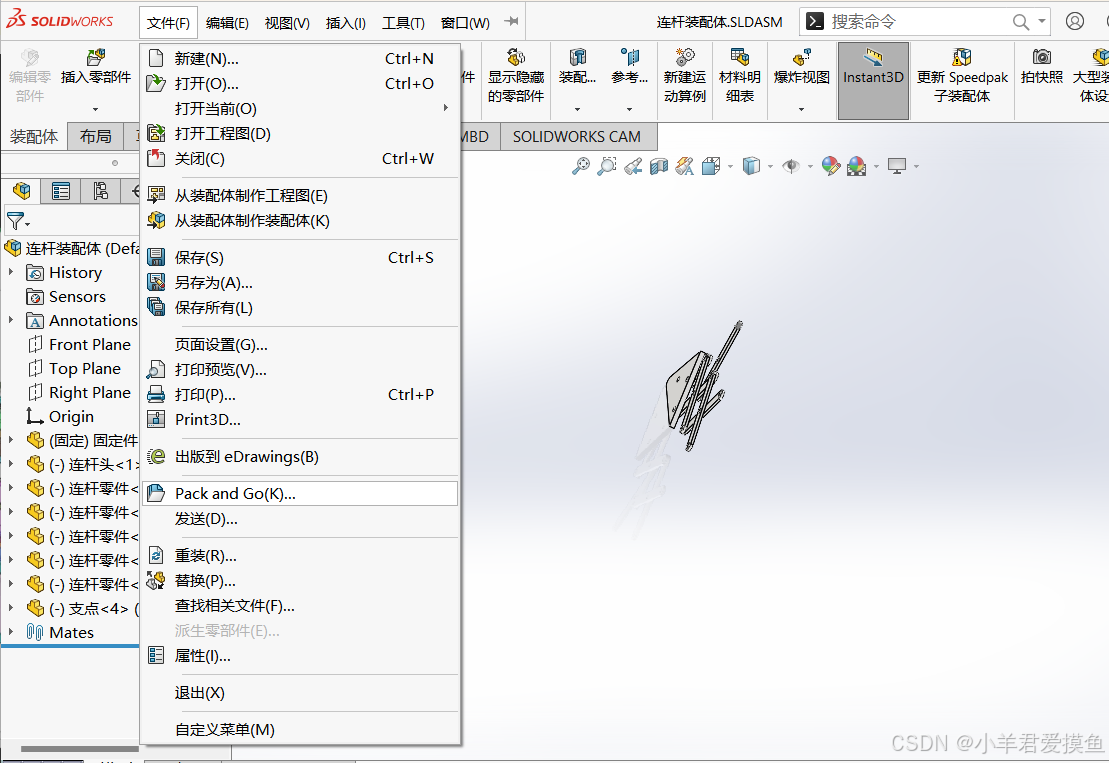The image size is (1109, 763).
Task: Click View Settings monitor icon
Action: click(x=897, y=166)
